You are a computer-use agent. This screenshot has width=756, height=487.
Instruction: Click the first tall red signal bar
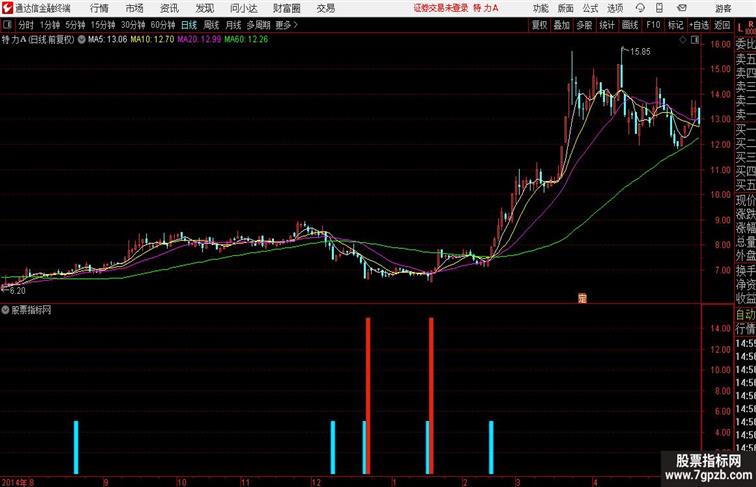(x=368, y=395)
